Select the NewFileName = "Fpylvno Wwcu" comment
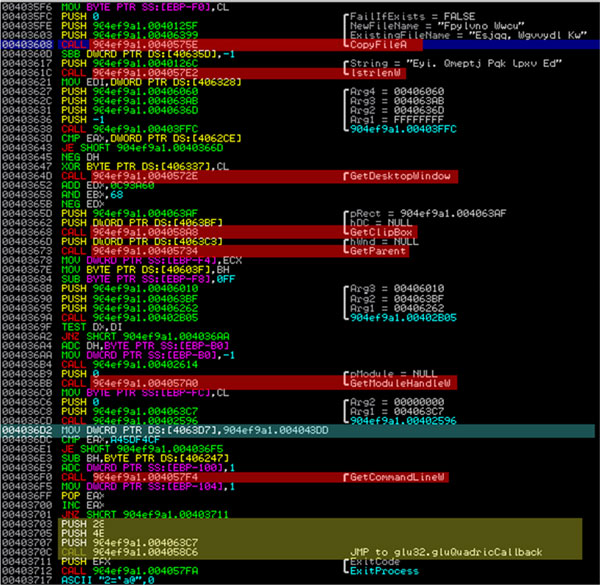600x585 pixels. pyautogui.click(x=437, y=26)
